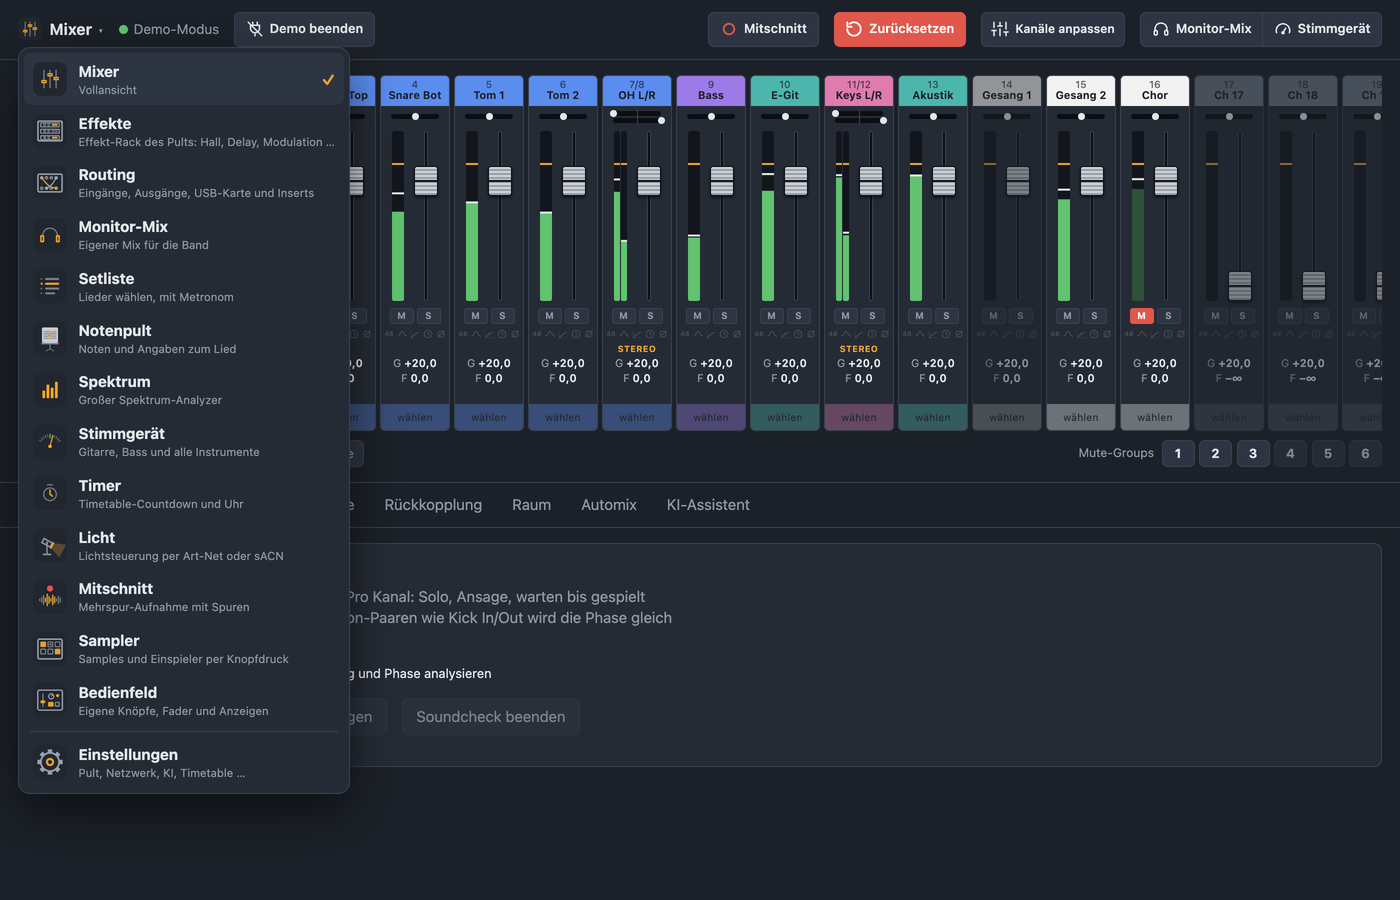Open the Automix tab
Screen dimensions: 1400x900
point(609,505)
